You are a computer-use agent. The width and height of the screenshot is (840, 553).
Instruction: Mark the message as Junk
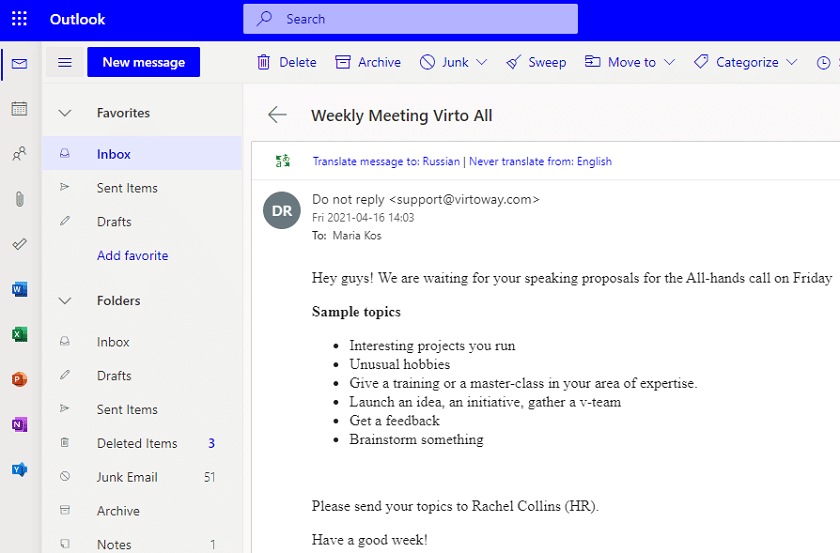coord(445,62)
